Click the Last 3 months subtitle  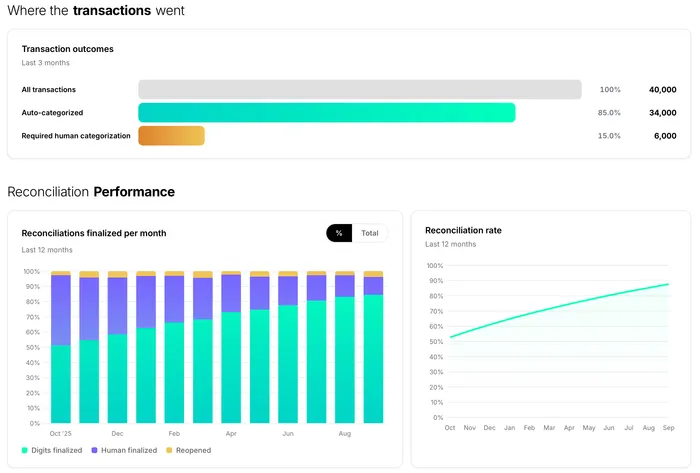(46, 63)
